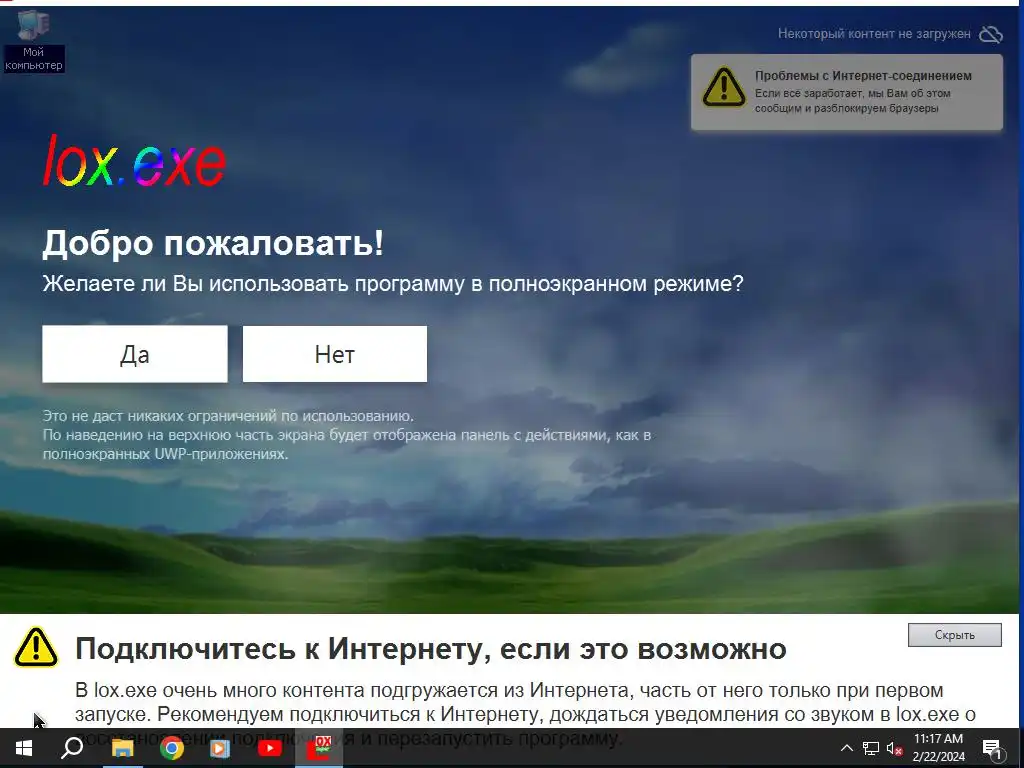This screenshot has height=768, width=1024.
Task: Click the rainbow lox.exe logo
Action: click(x=134, y=161)
